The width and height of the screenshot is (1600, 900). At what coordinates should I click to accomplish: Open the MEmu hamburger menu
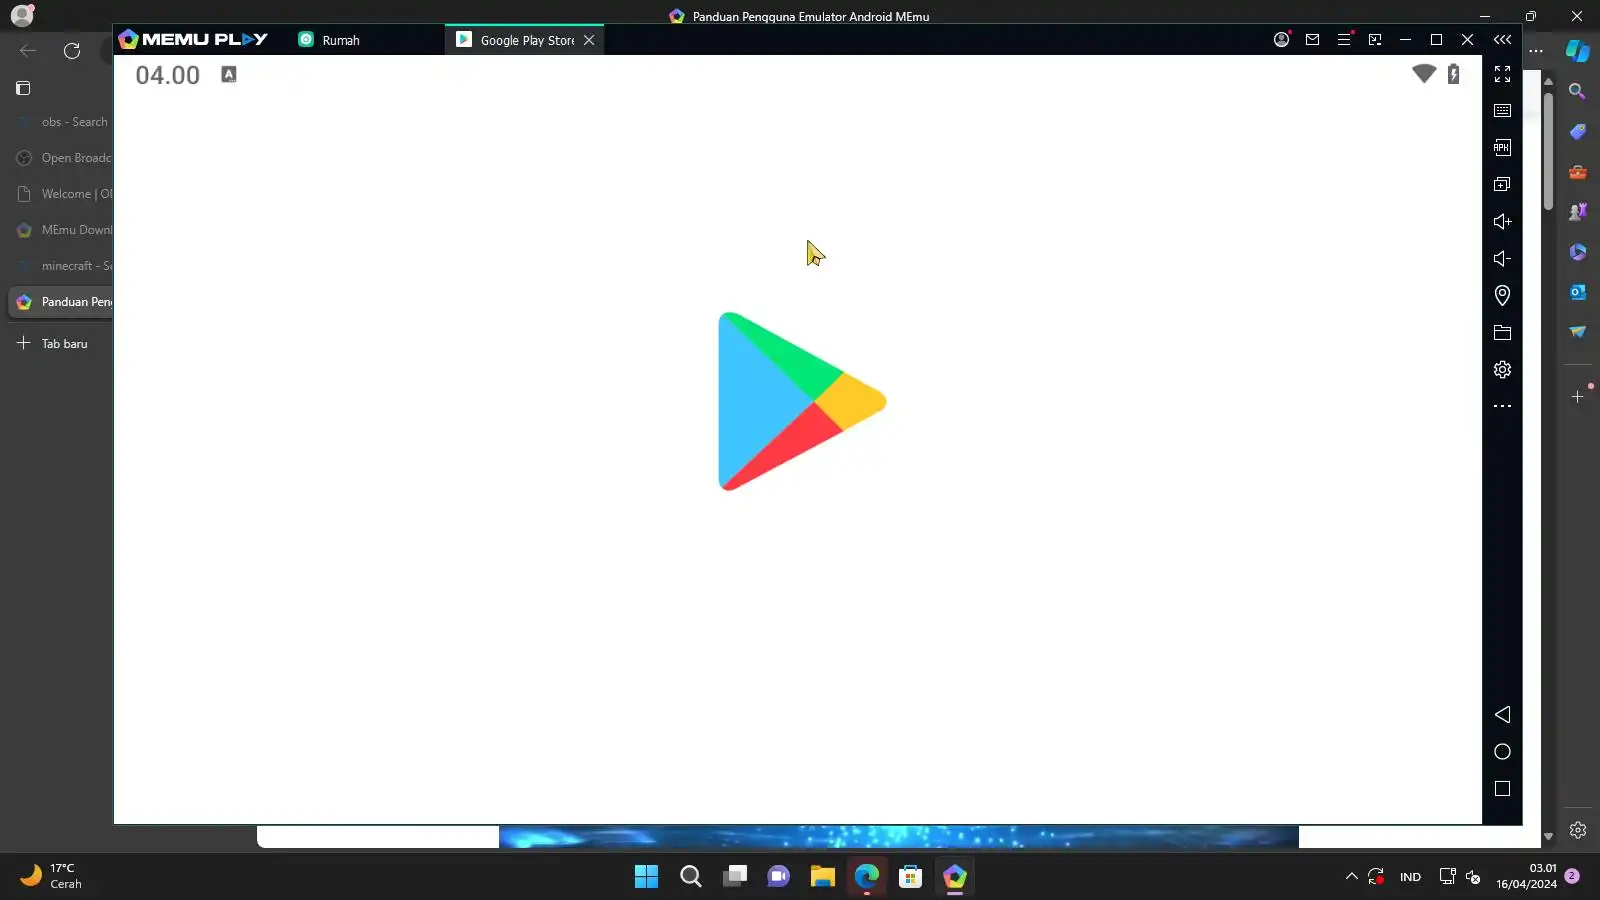[1344, 40]
